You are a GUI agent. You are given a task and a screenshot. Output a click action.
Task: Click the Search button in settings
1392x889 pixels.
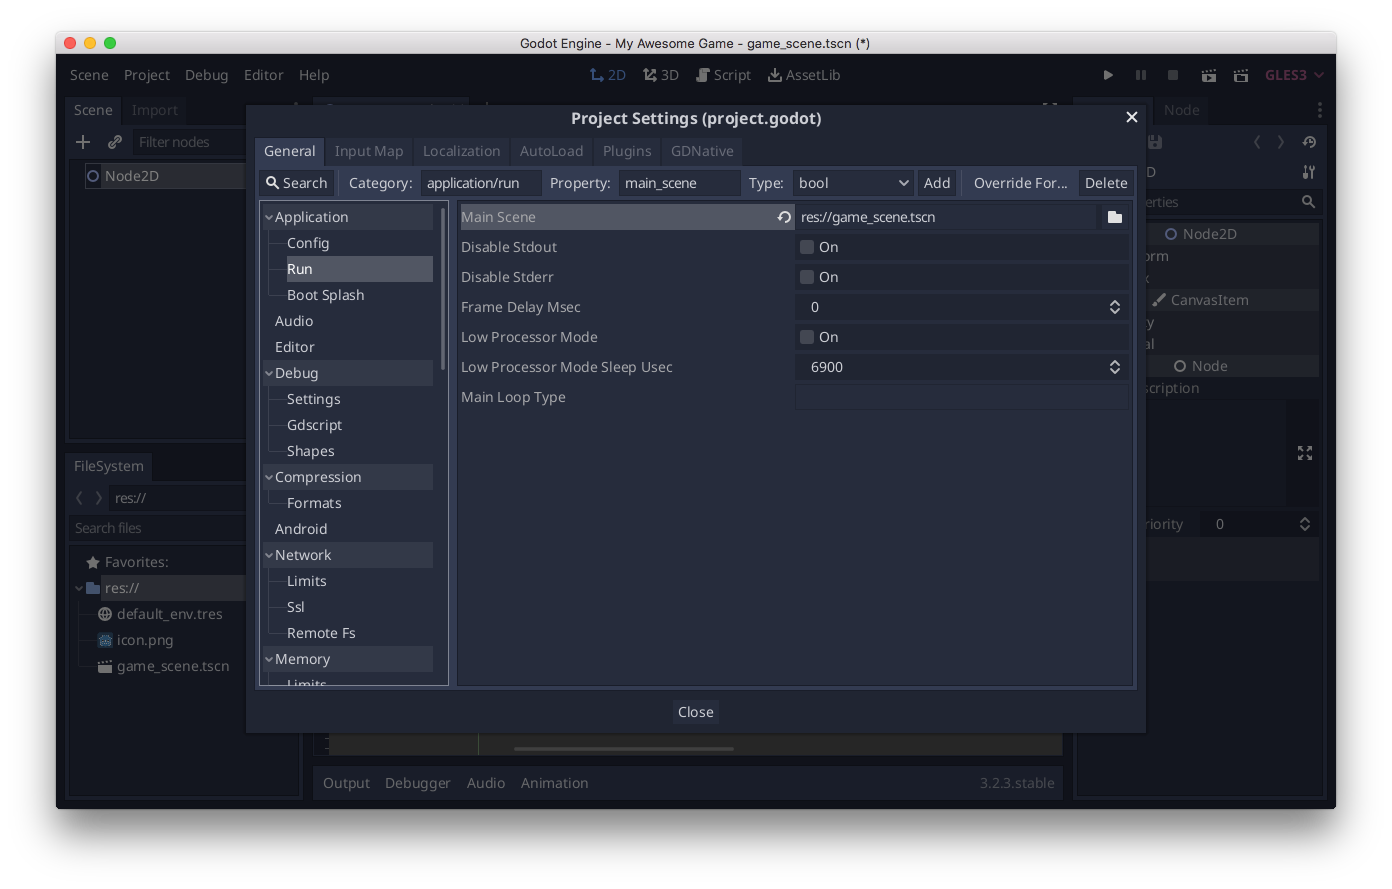click(297, 183)
